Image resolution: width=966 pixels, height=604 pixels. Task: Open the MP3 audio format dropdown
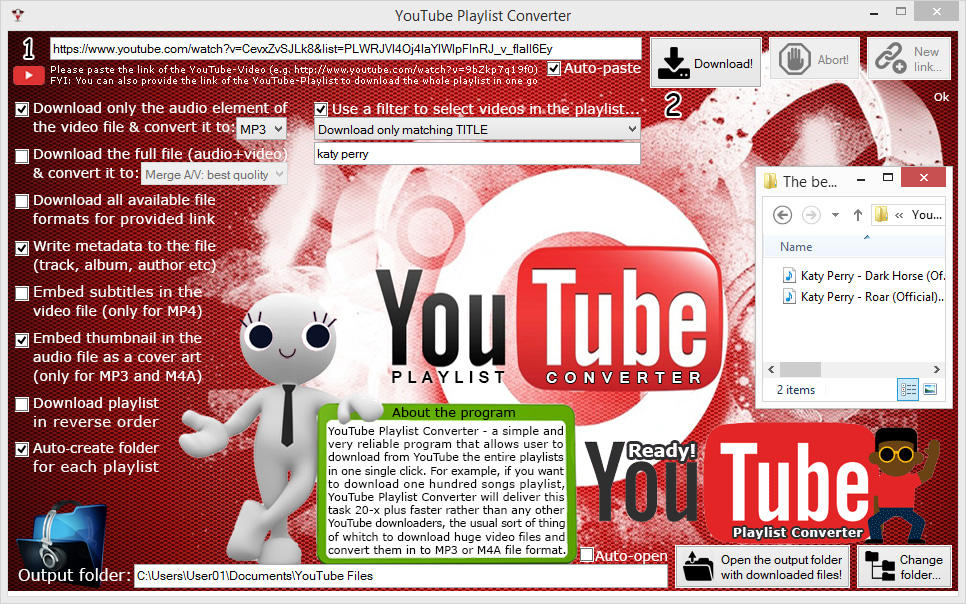coord(262,129)
